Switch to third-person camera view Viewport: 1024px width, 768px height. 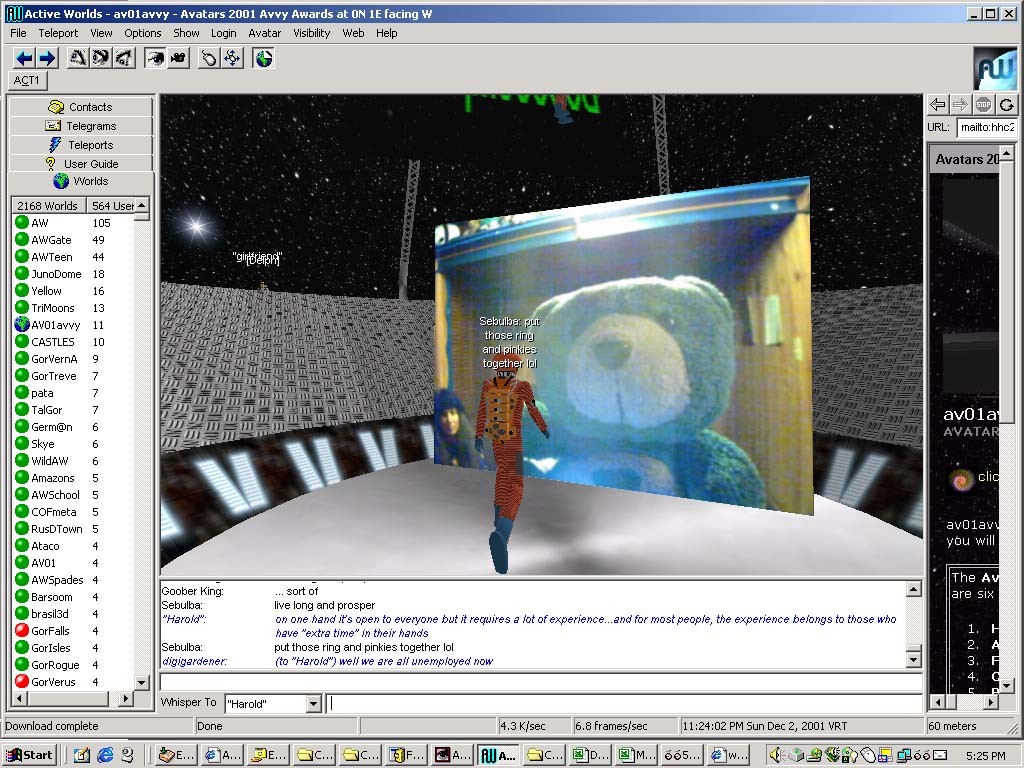pyautogui.click(x=178, y=58)
